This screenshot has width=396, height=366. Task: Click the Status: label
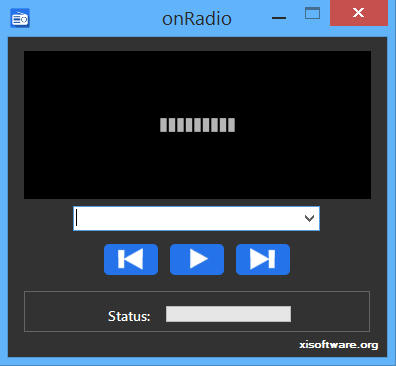coord(129,316)
